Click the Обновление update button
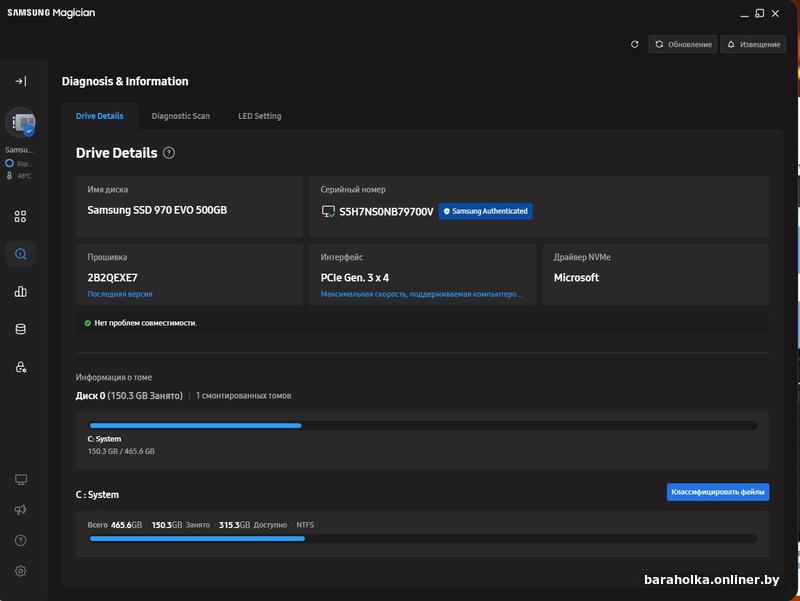 (x=683, y=45)
